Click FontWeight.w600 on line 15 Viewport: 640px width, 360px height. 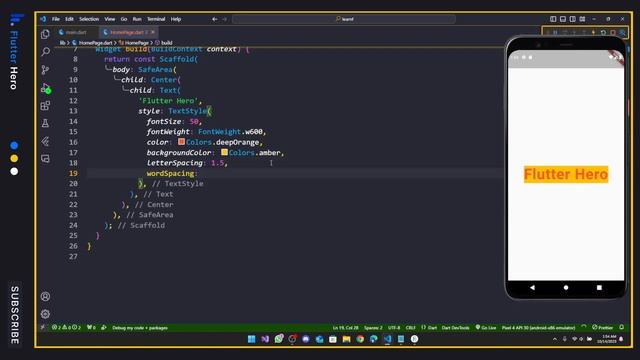click(x=230, y=131)
